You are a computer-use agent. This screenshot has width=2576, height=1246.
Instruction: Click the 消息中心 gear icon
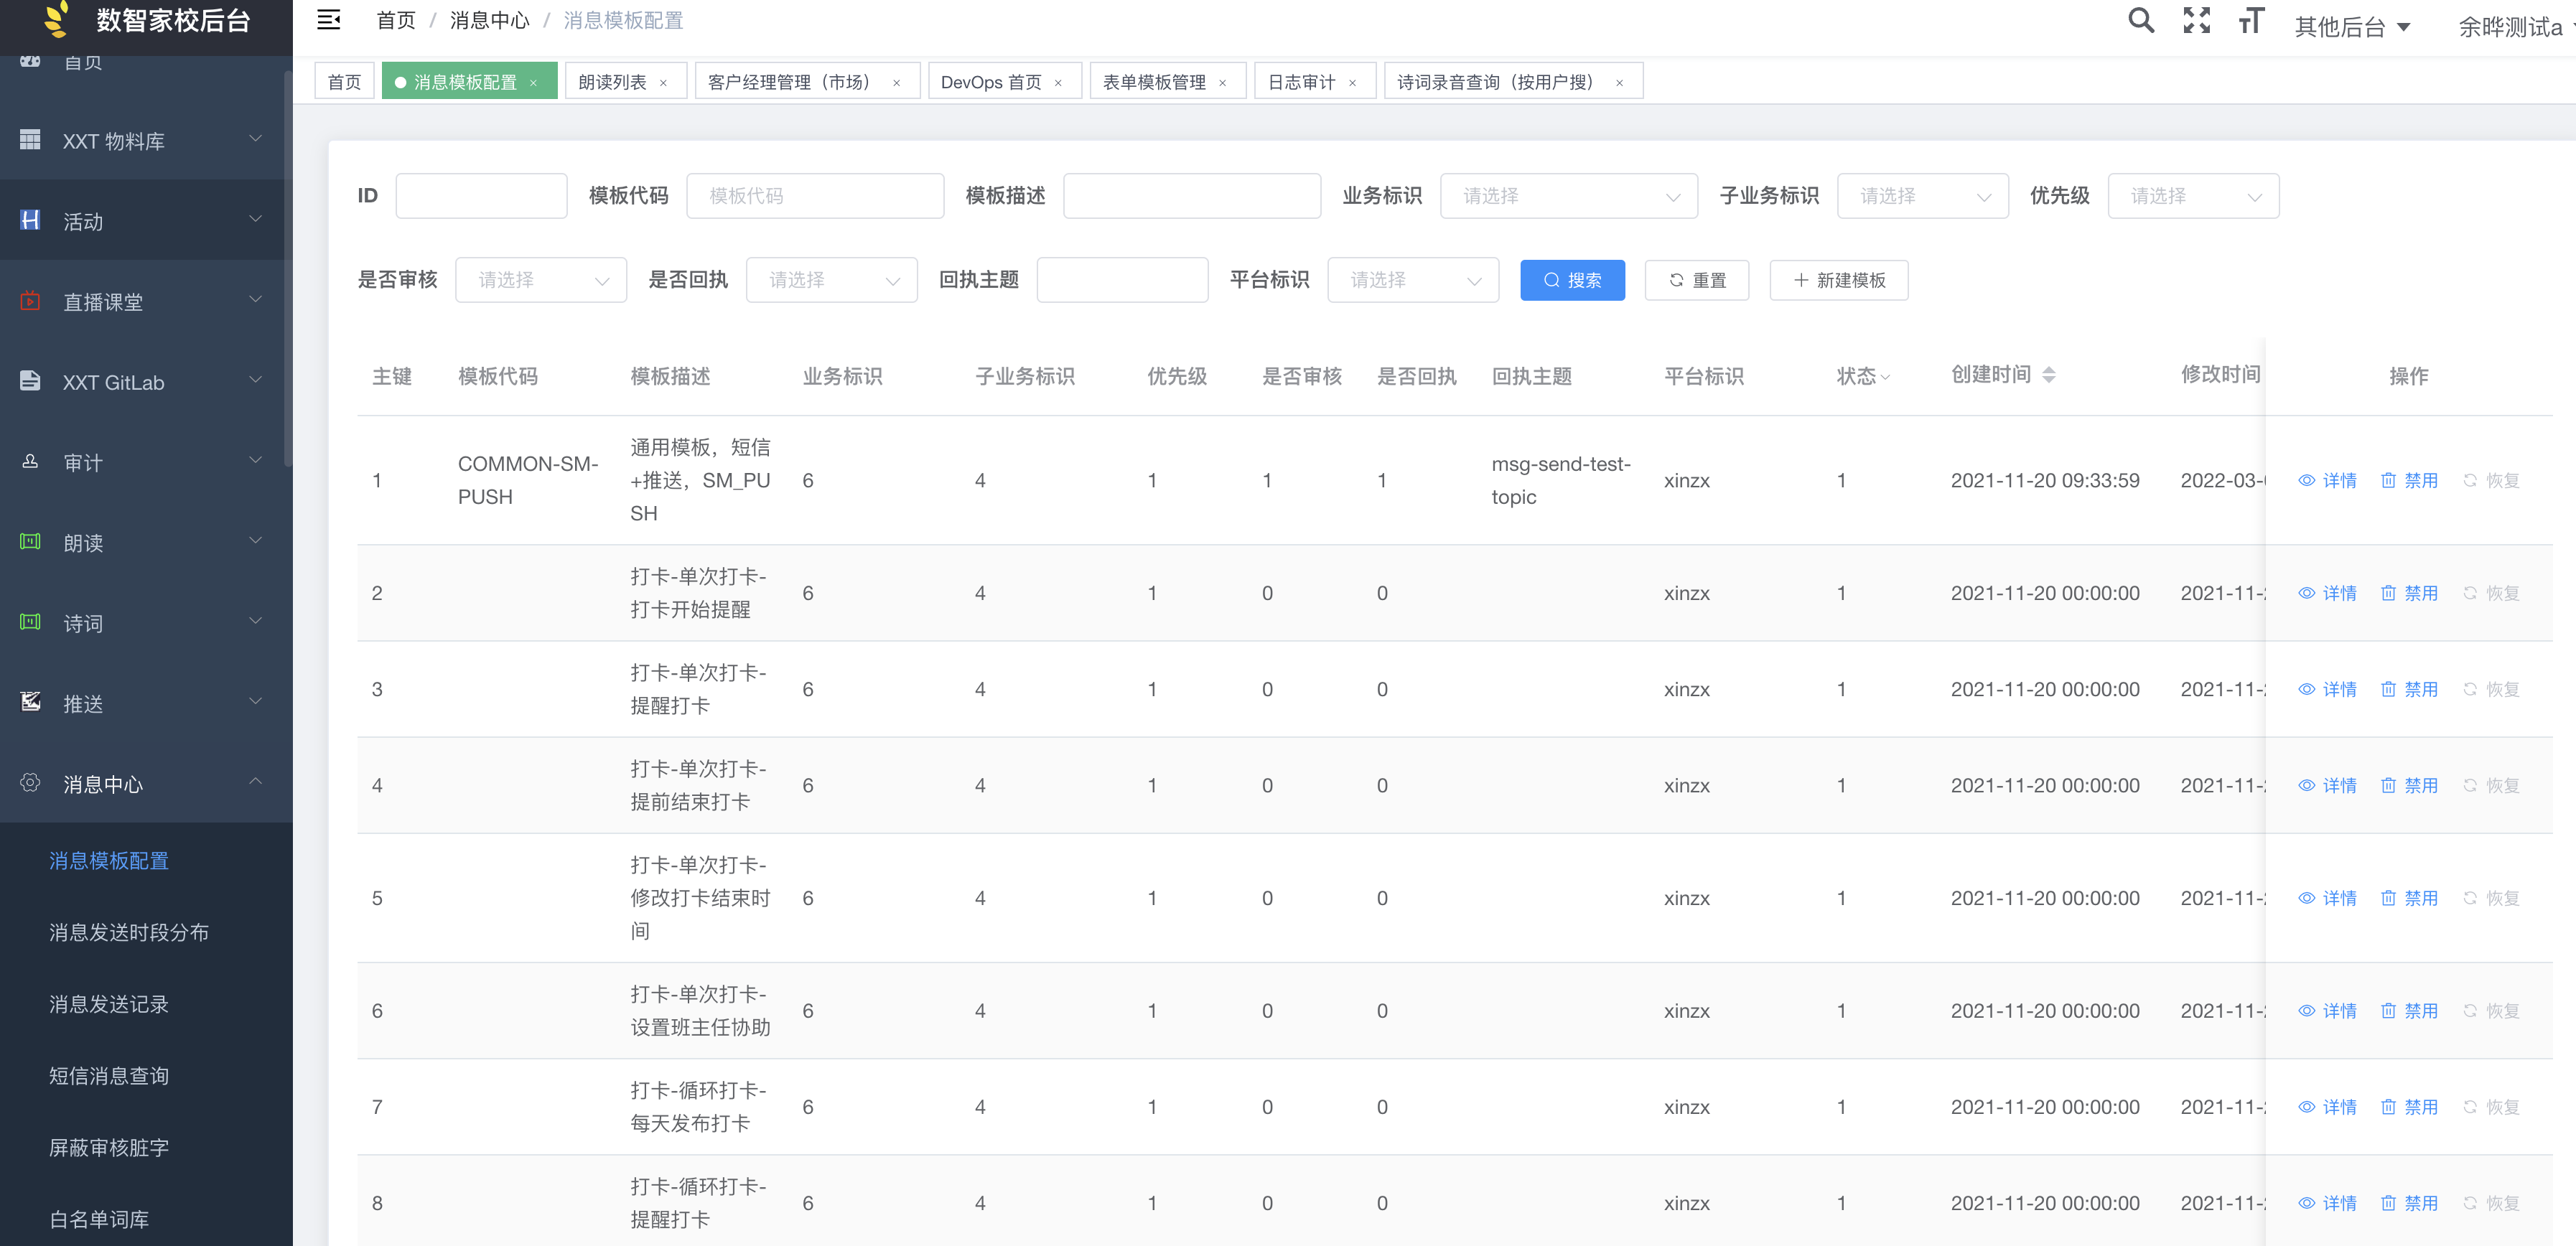[x=30, y=783]
